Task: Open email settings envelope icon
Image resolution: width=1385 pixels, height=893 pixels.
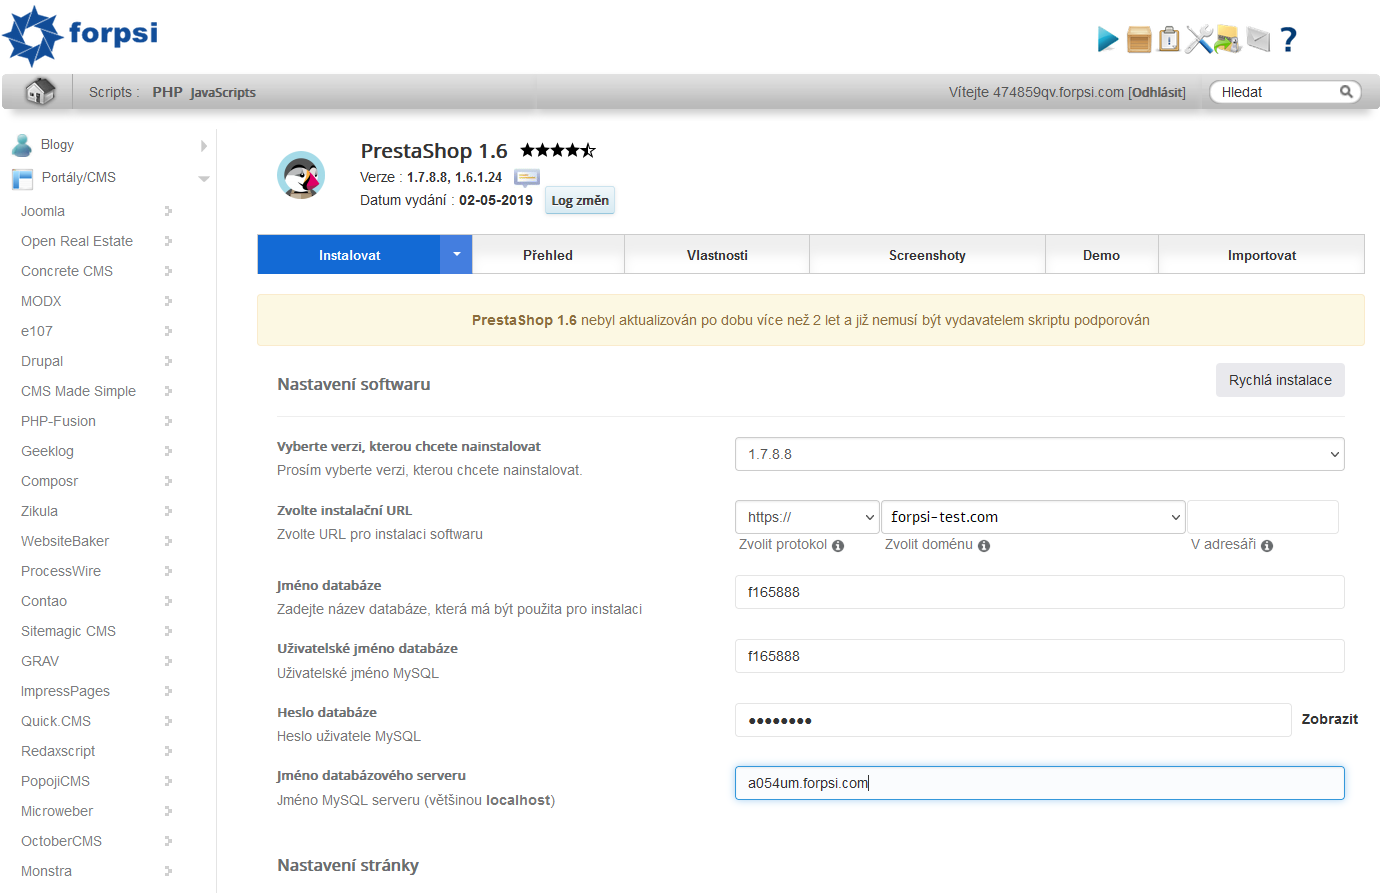Action: tap(1258, 39)
